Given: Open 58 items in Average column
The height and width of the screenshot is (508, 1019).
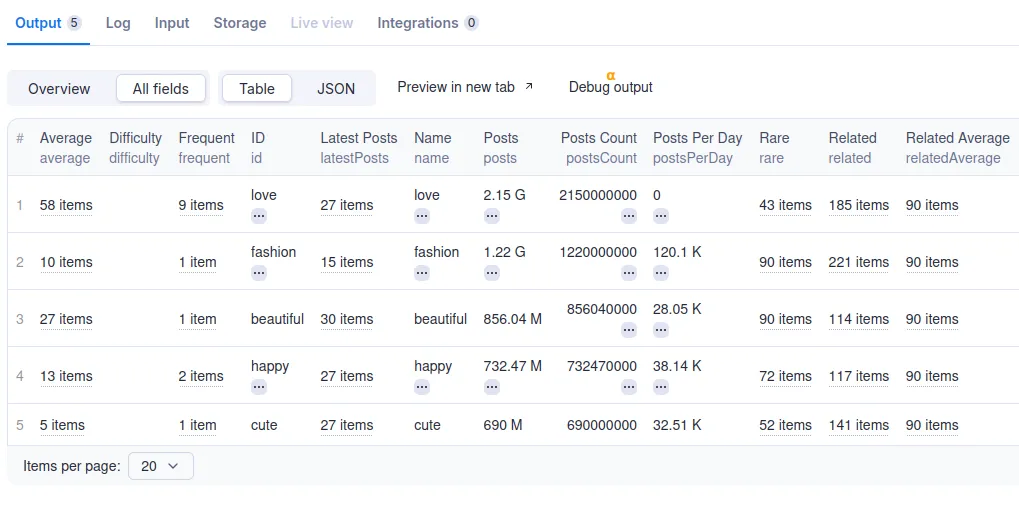Looking at the screenshot, I should click(x=66, y=205).
